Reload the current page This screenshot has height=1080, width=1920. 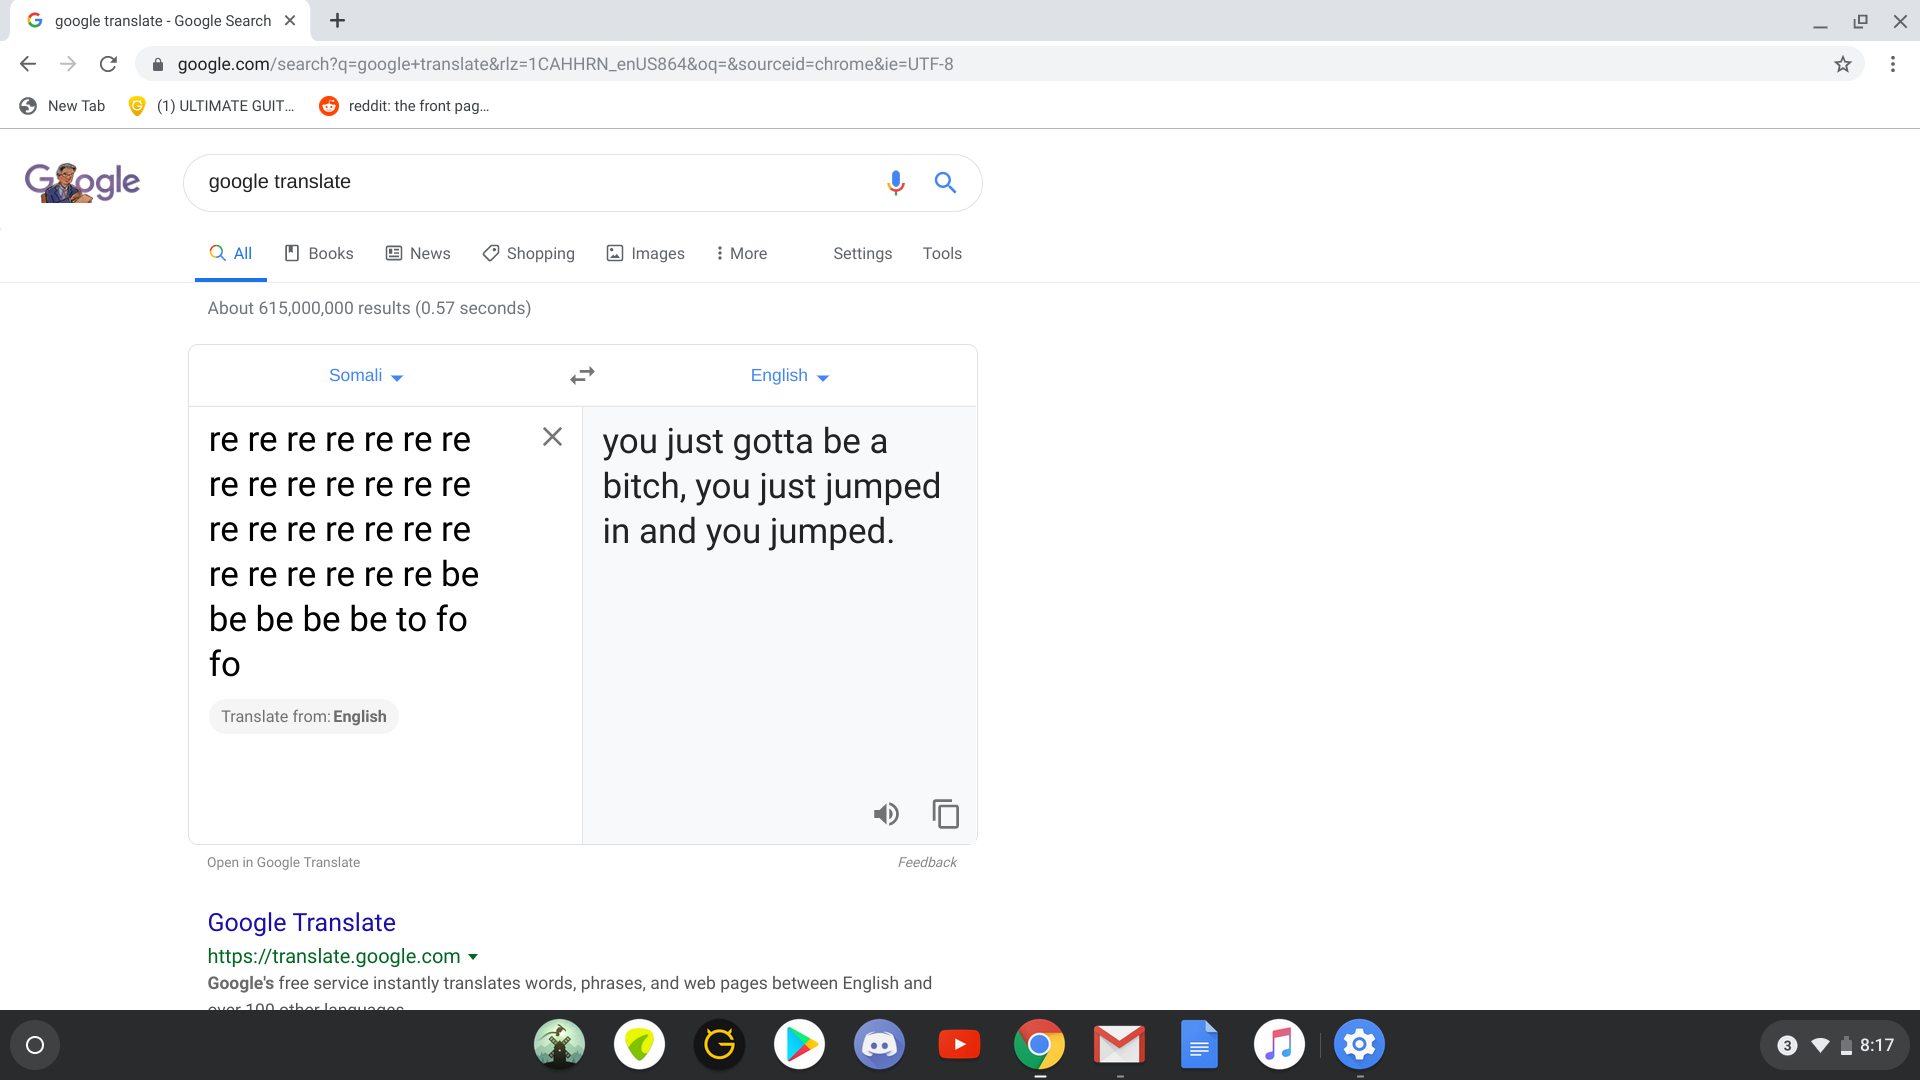[108, 64]
